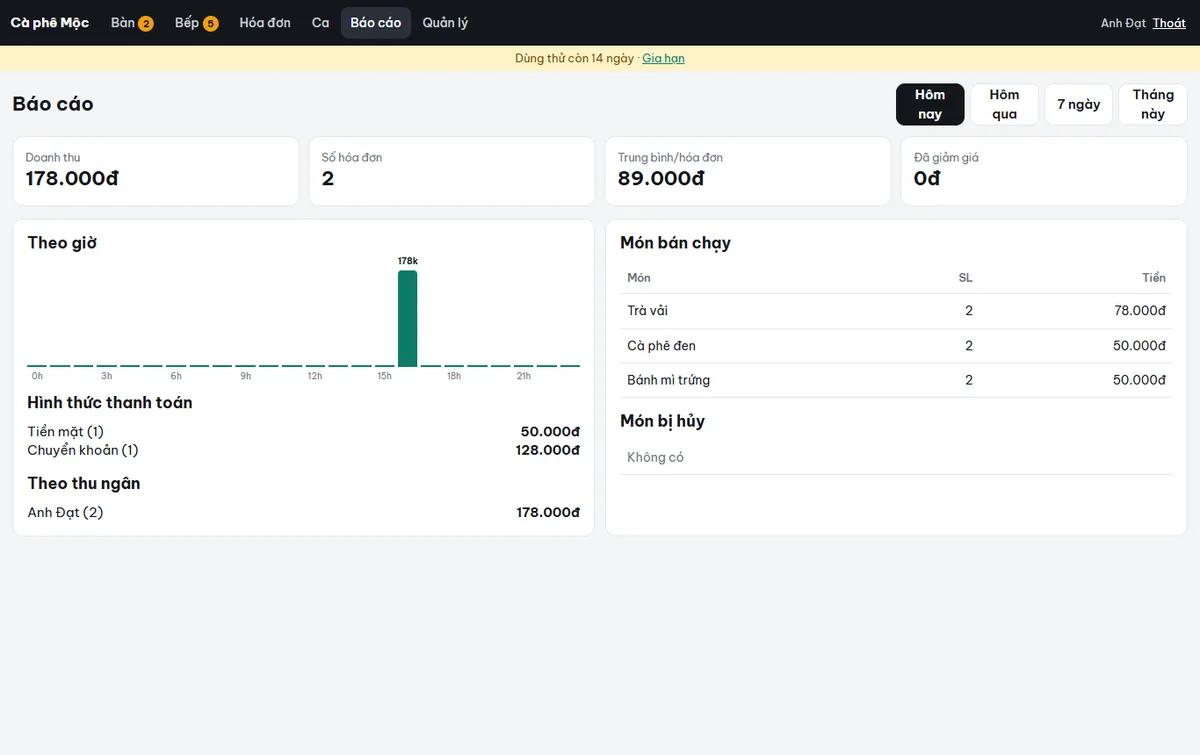Click the Không có cancelled items text
Screen dimensions: 1200x755
pos(655,458)
